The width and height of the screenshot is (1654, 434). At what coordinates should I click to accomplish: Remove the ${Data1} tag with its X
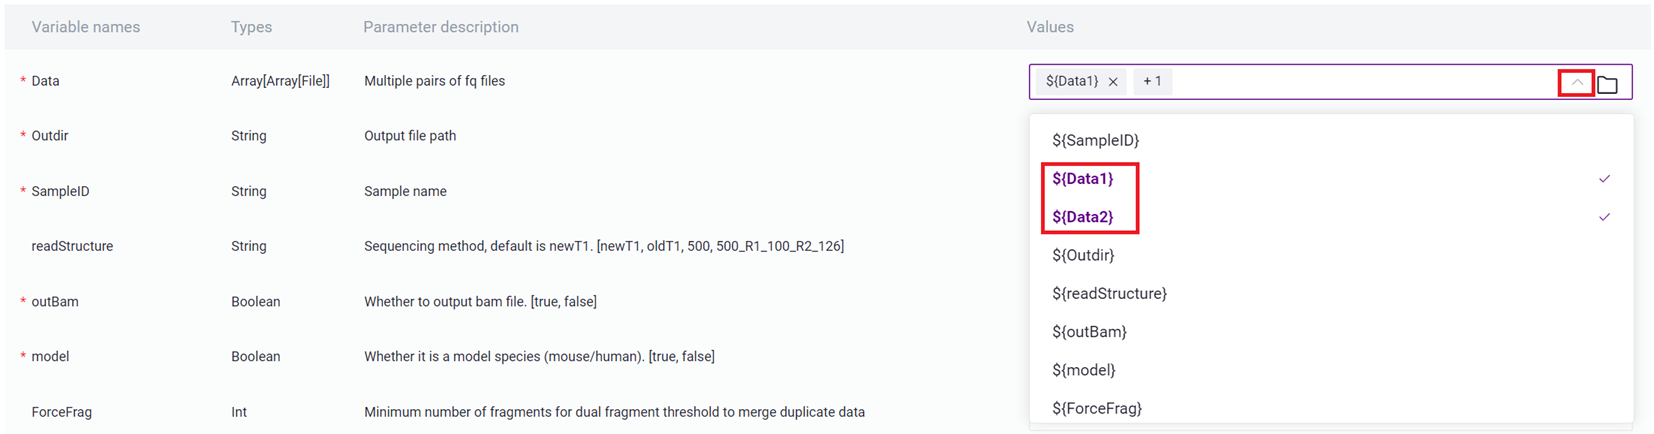tap(1113, 82)
